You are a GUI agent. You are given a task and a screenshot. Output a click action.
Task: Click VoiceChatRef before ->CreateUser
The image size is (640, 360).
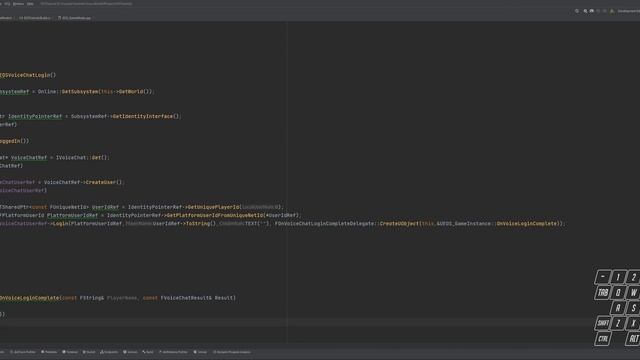62,182
